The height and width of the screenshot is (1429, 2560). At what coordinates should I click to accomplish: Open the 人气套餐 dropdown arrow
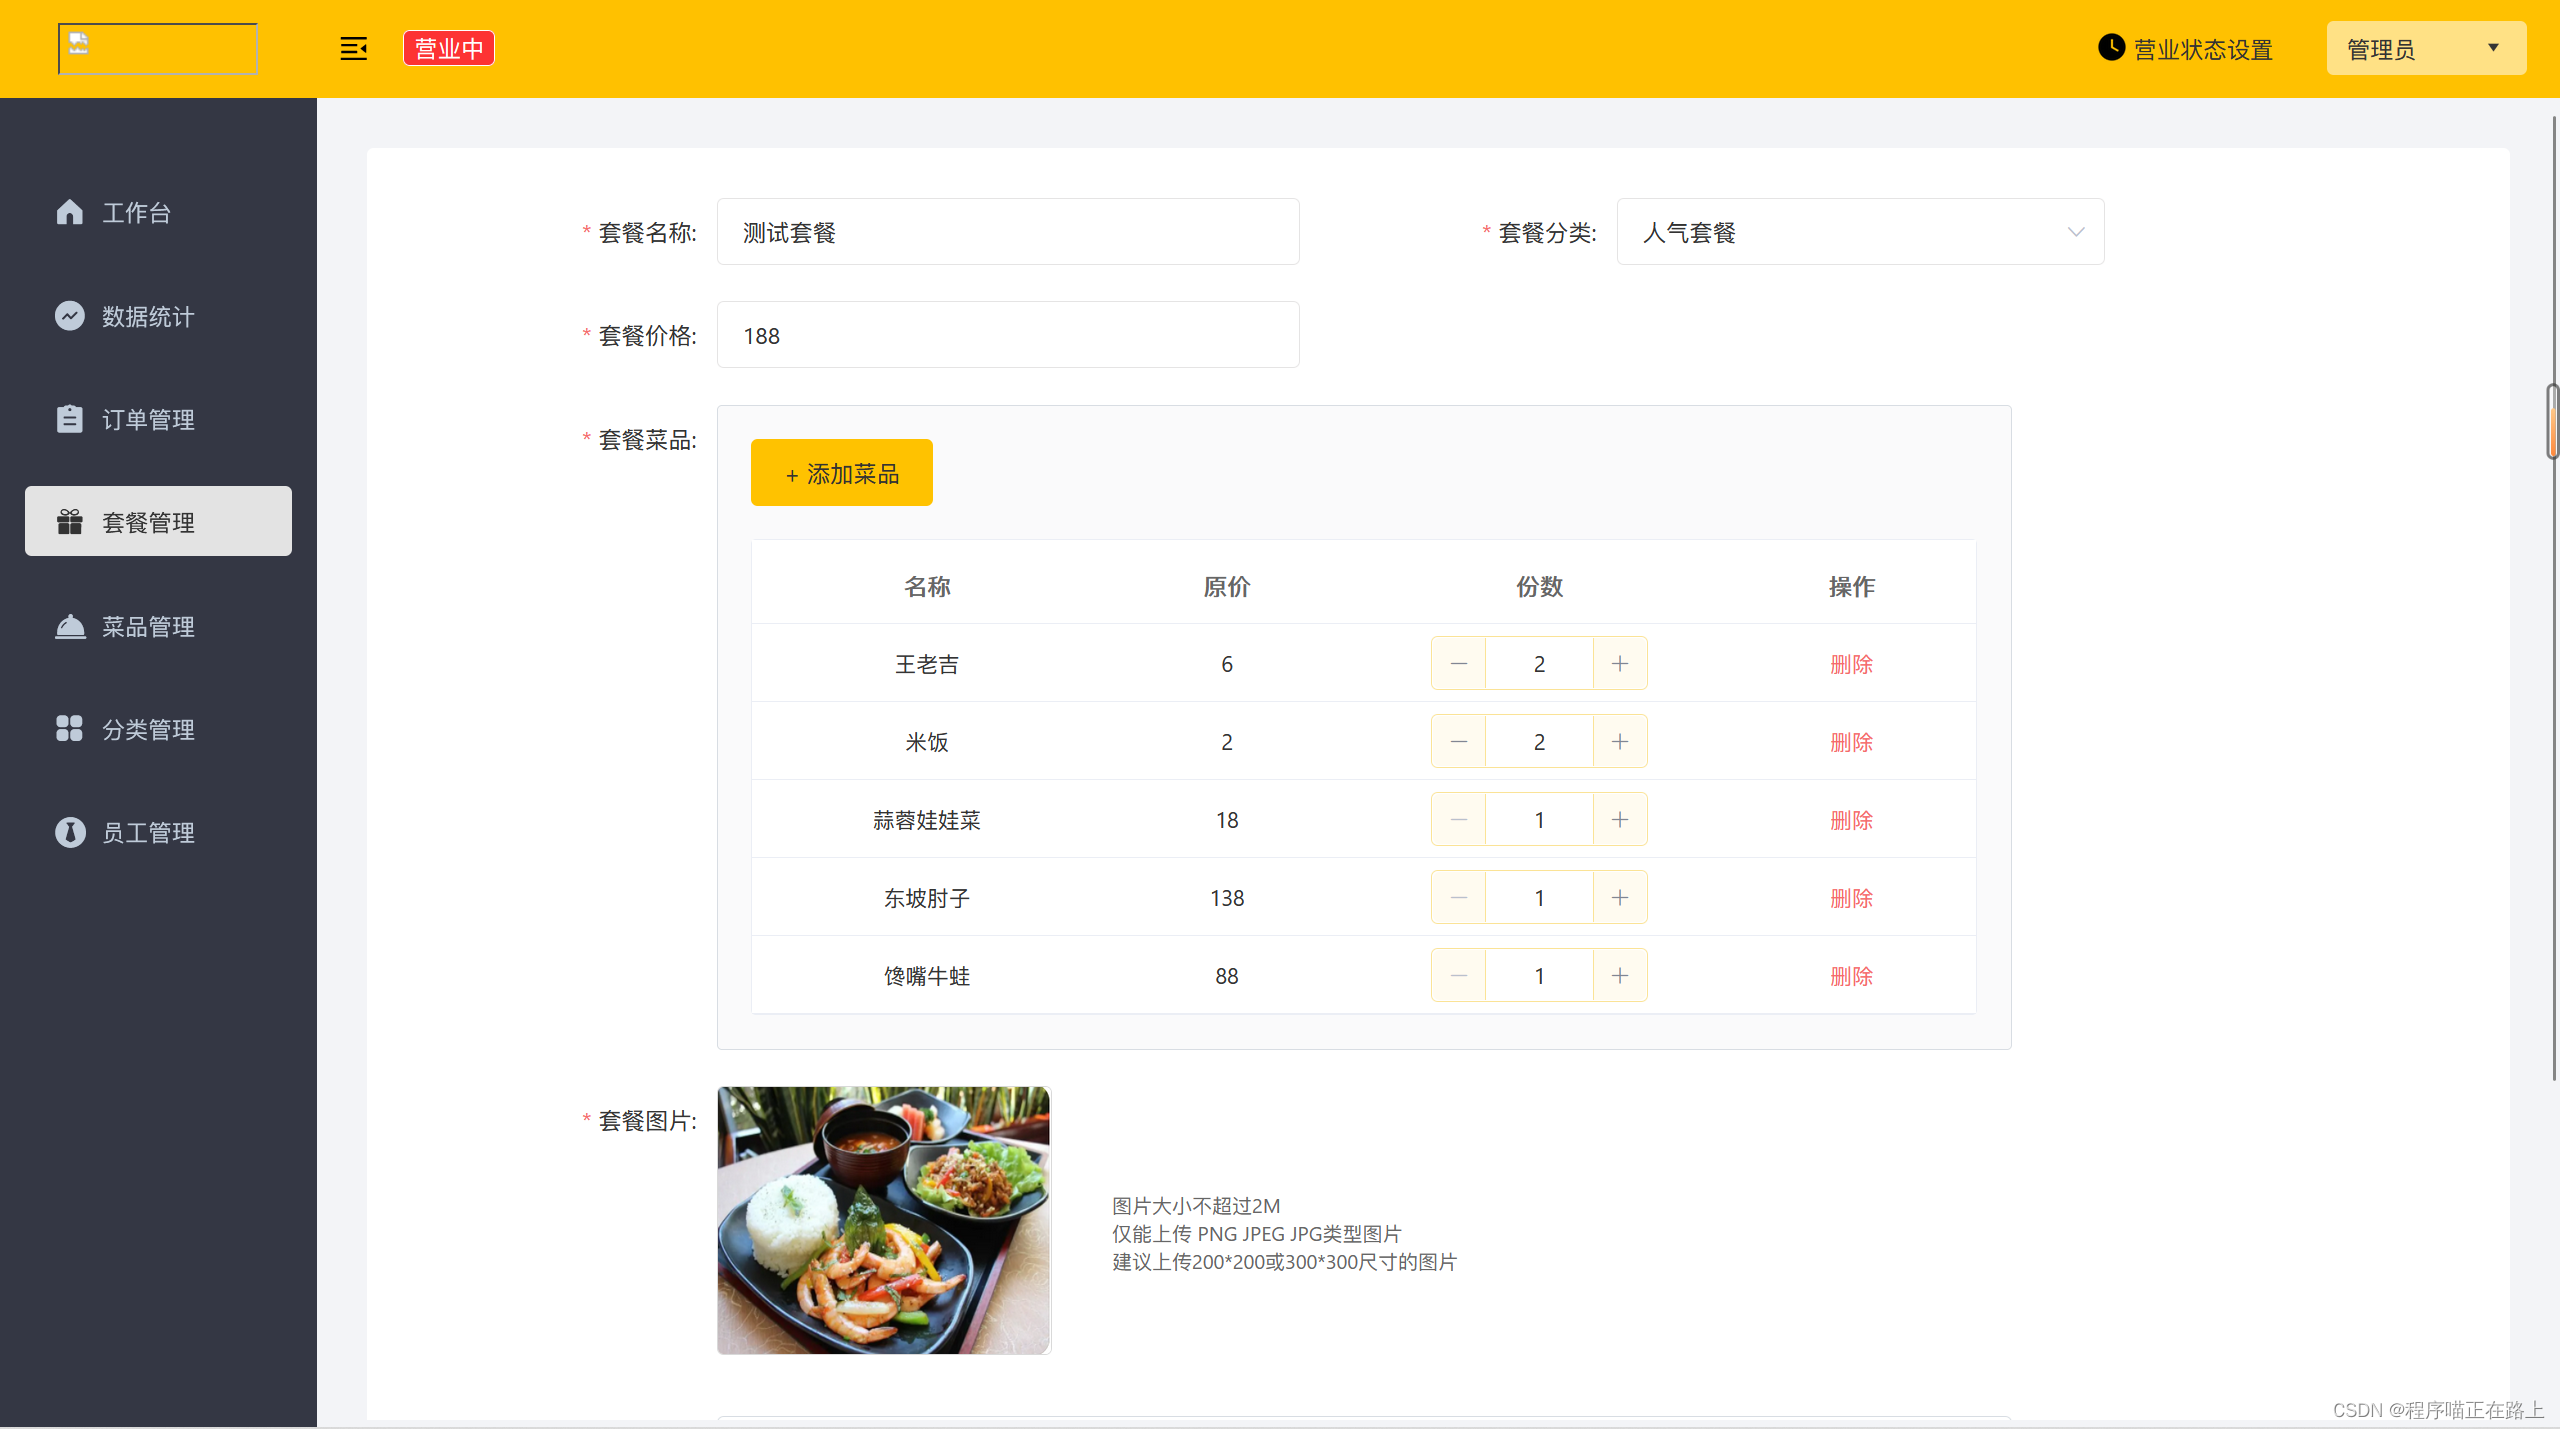point(2077,232)
